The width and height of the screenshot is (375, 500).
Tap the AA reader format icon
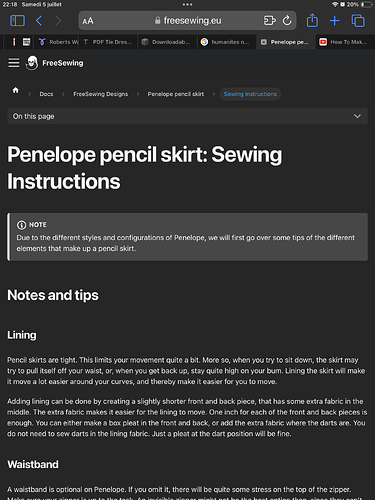(88, 21)
